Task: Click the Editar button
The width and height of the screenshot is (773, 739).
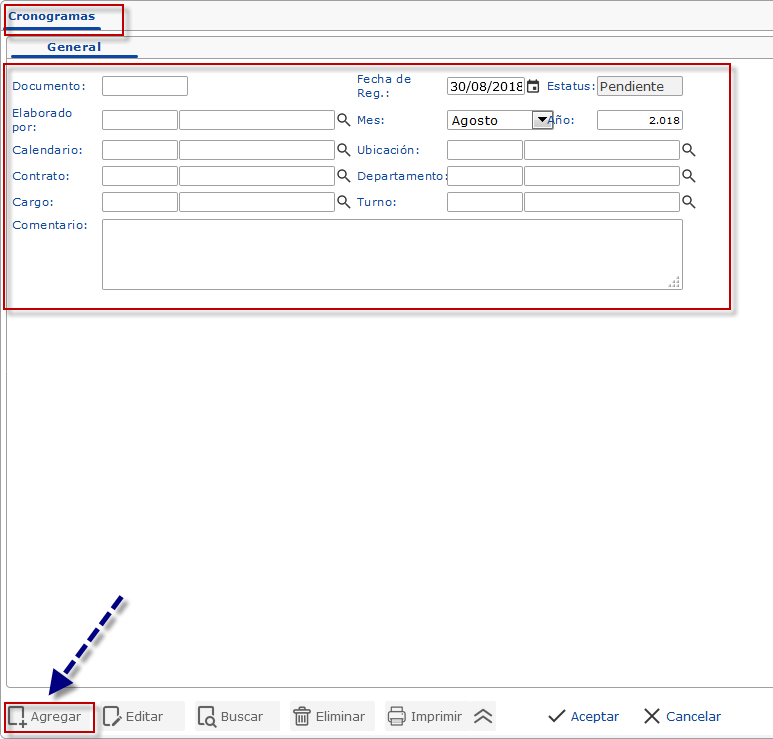Action: (134, 716)
